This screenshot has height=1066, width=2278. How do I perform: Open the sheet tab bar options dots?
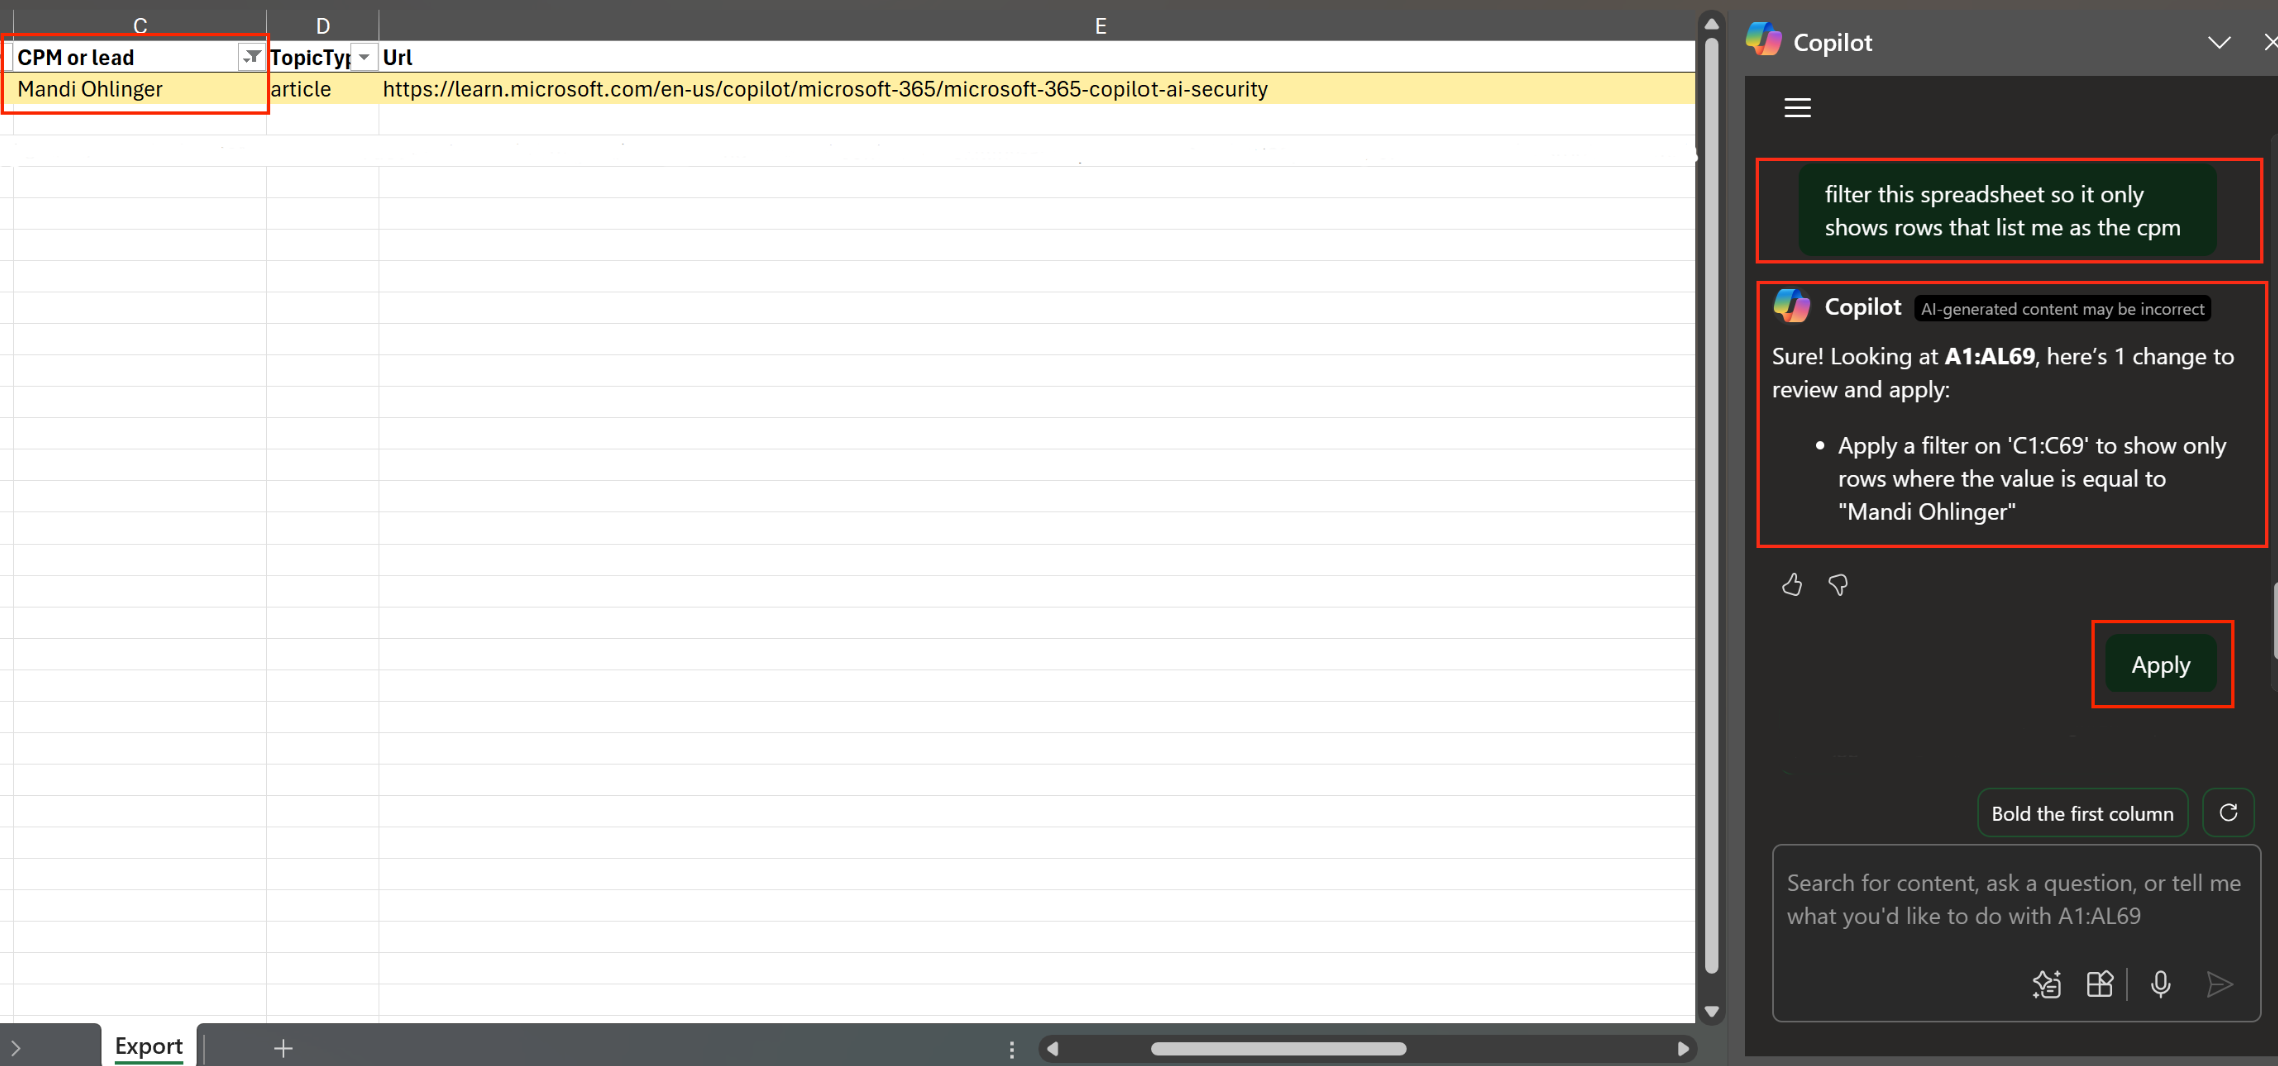(1012, 1049)
